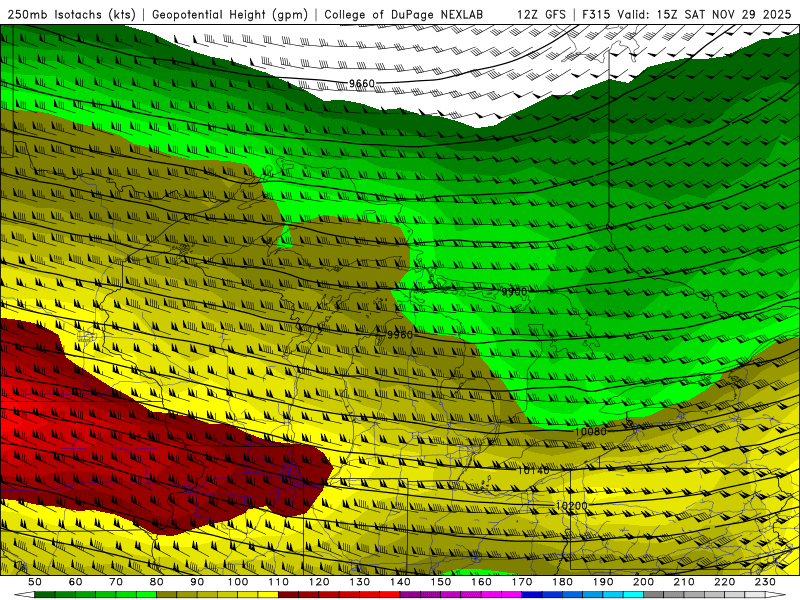This screenshot has height=600, width=800.
Task: Click the 210 label on color scale
Action: point(684,582)
